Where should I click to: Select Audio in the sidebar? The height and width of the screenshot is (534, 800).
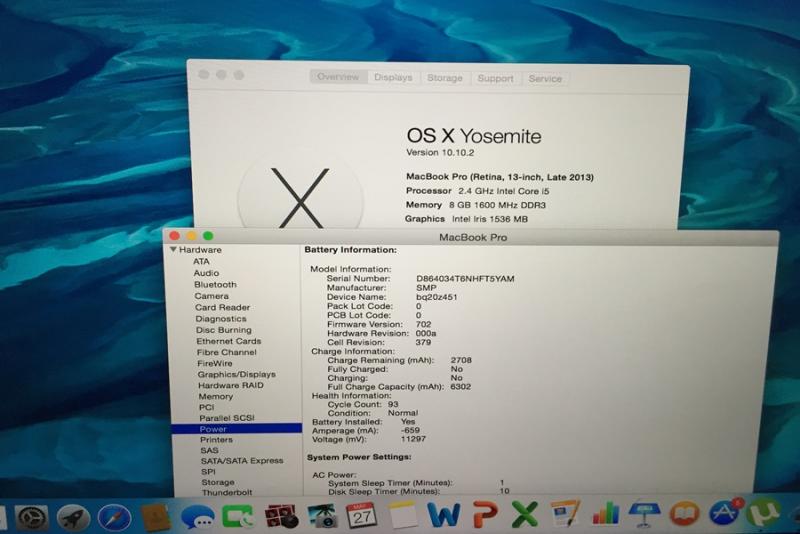point(206,273)
